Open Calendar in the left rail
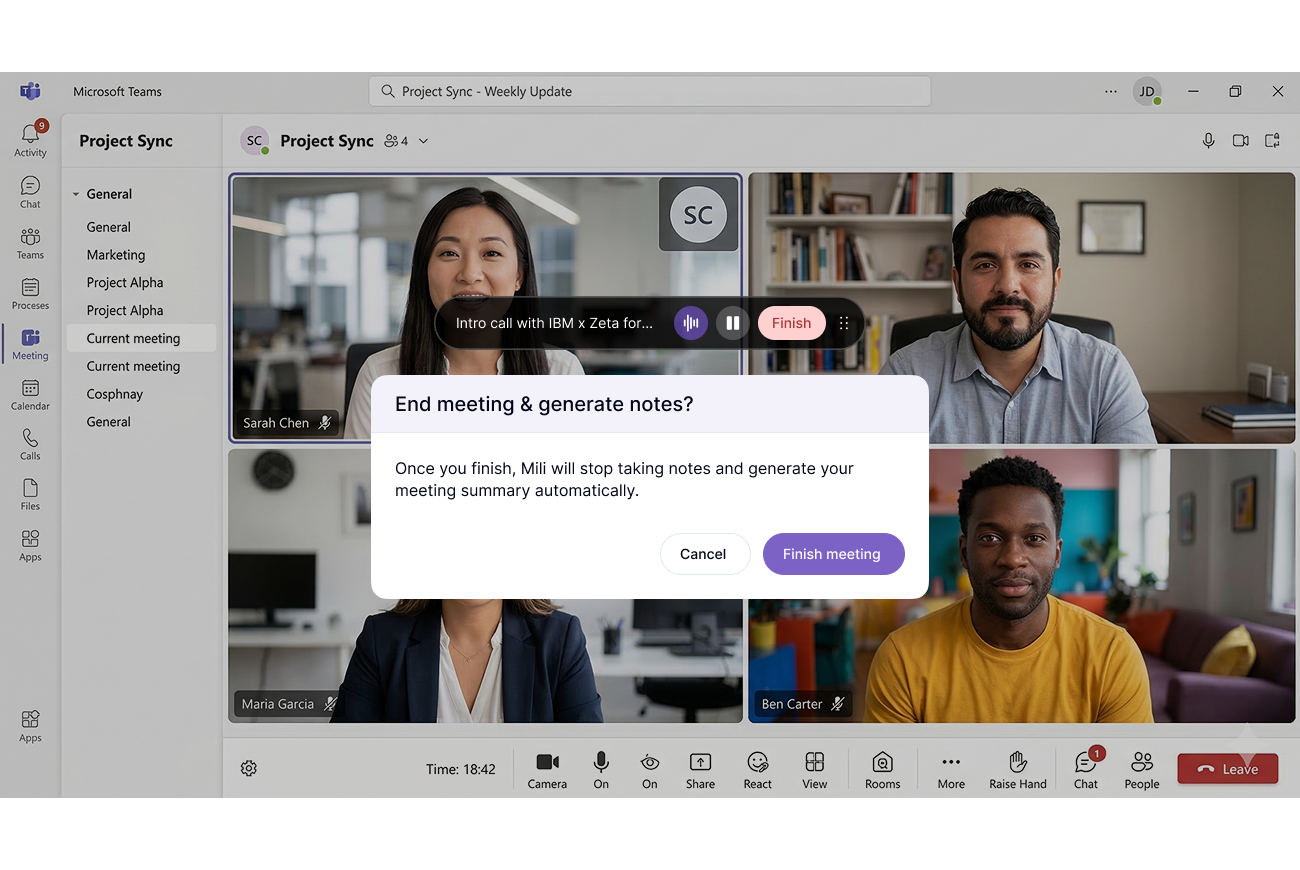1300x870 pixels. click(30, 395)
